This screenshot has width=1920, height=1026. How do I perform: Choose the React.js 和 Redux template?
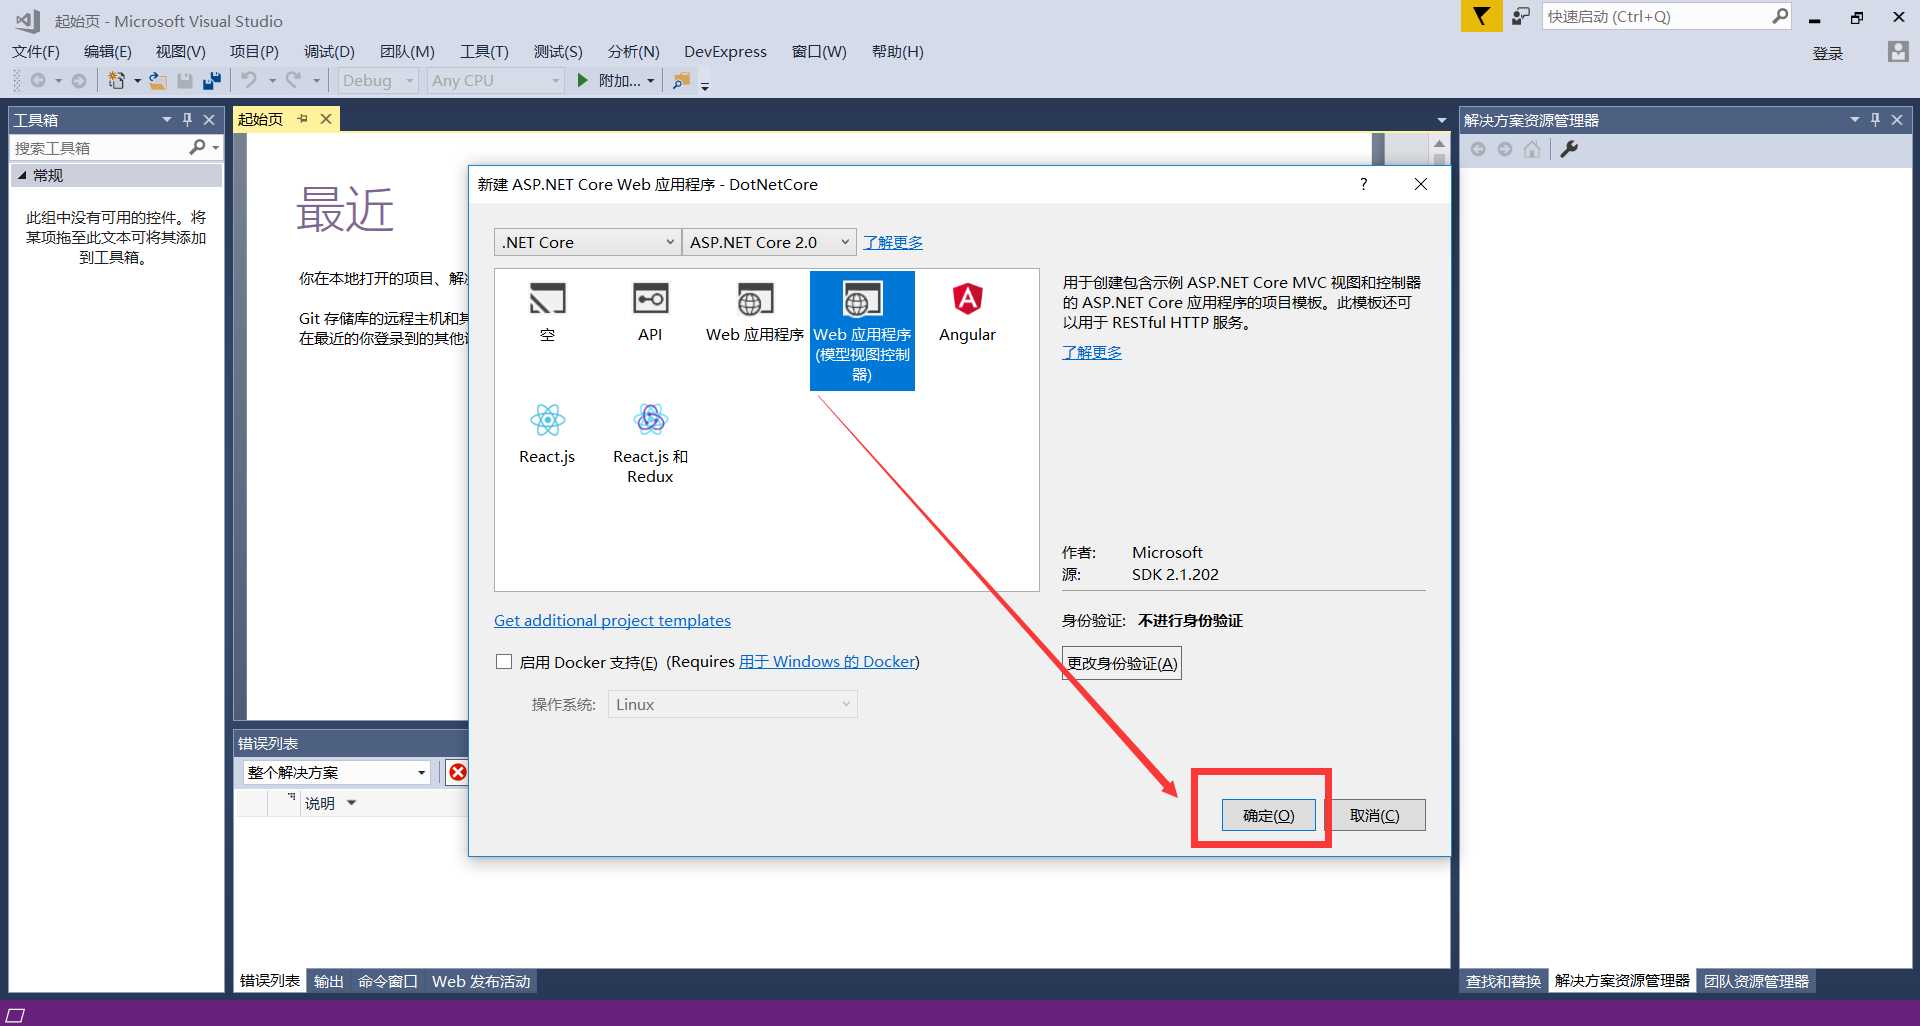(650, 443)
